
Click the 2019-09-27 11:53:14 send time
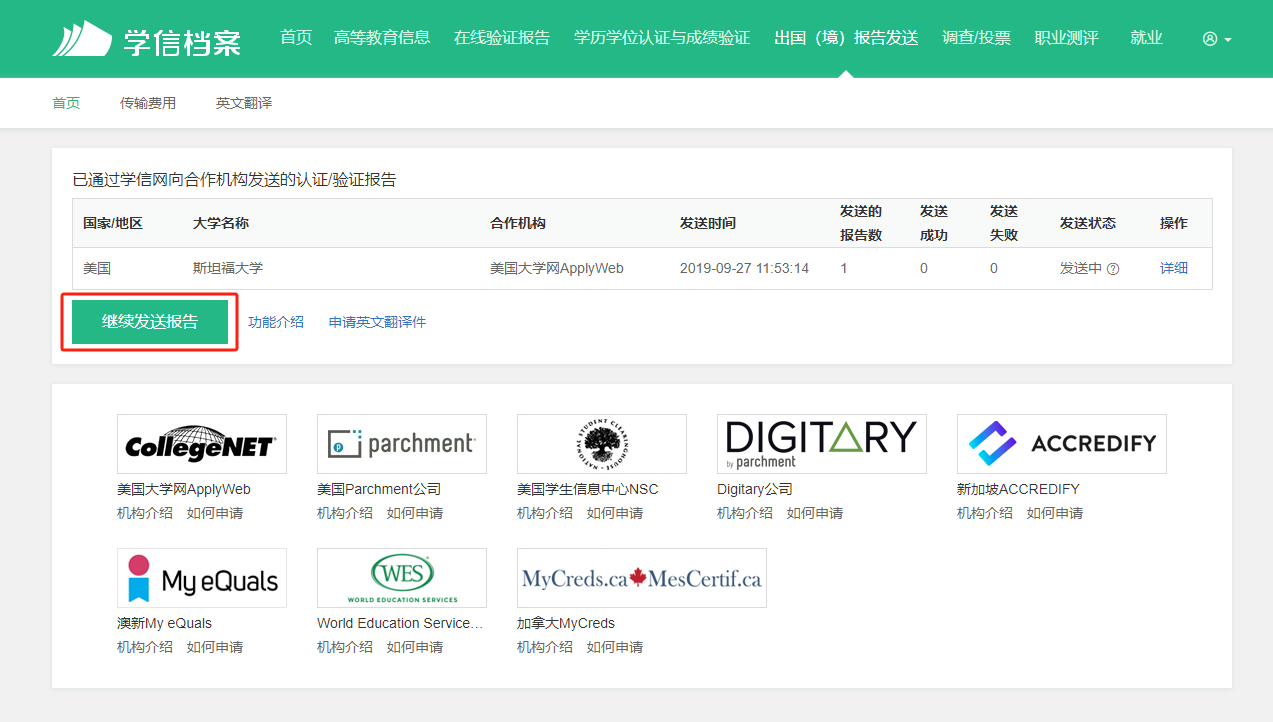(744, 269)
